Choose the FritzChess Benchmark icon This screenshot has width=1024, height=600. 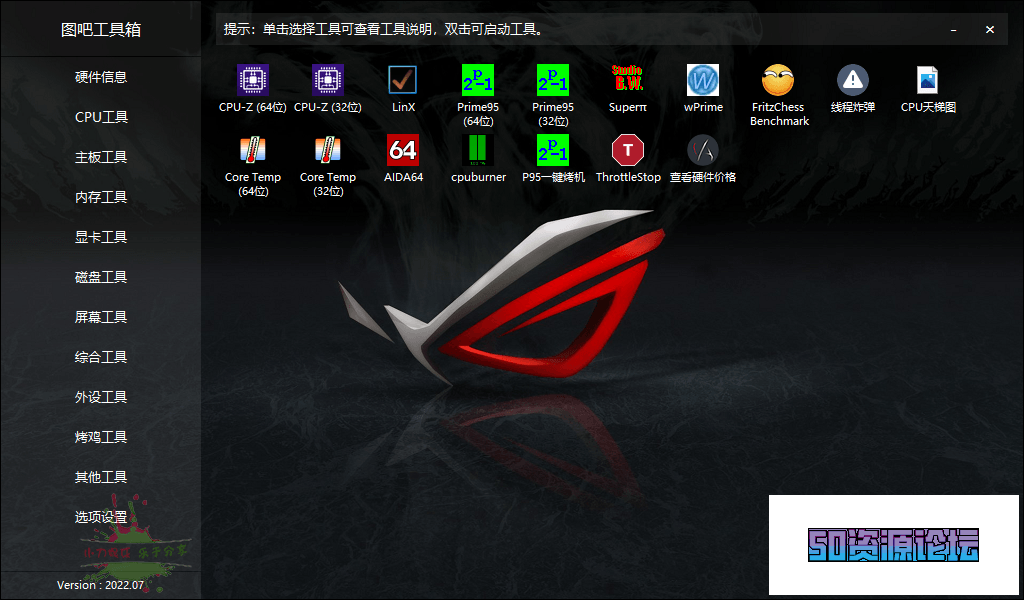[778, 80]
